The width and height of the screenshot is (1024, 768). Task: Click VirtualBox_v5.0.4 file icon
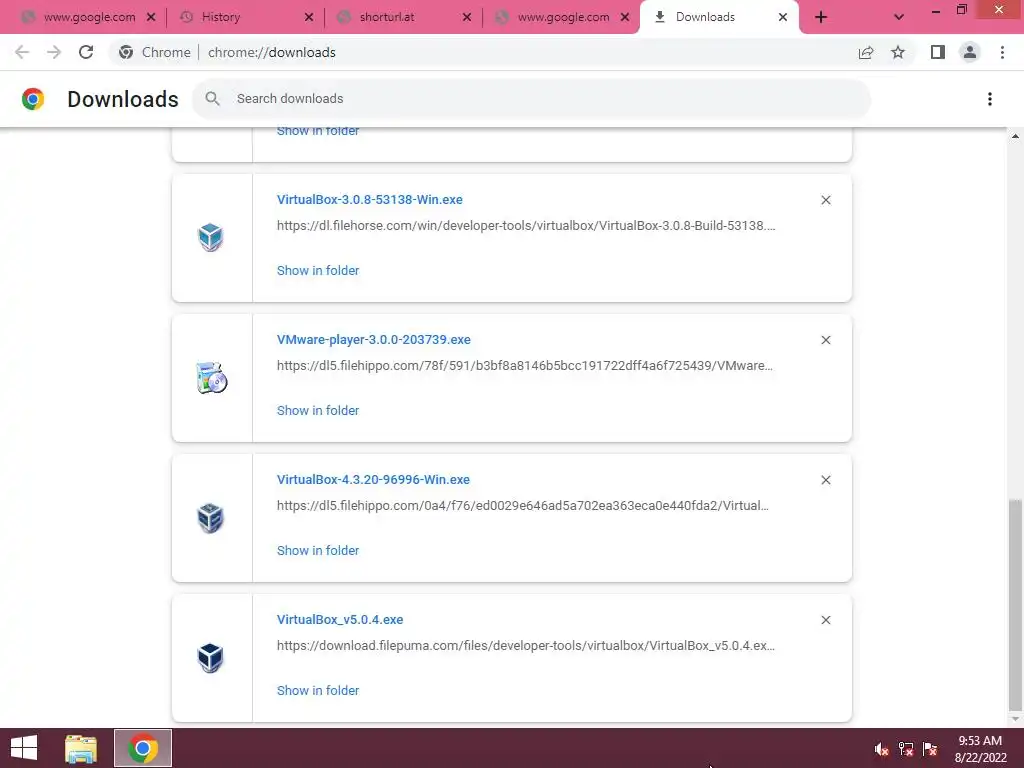point(210,658)
